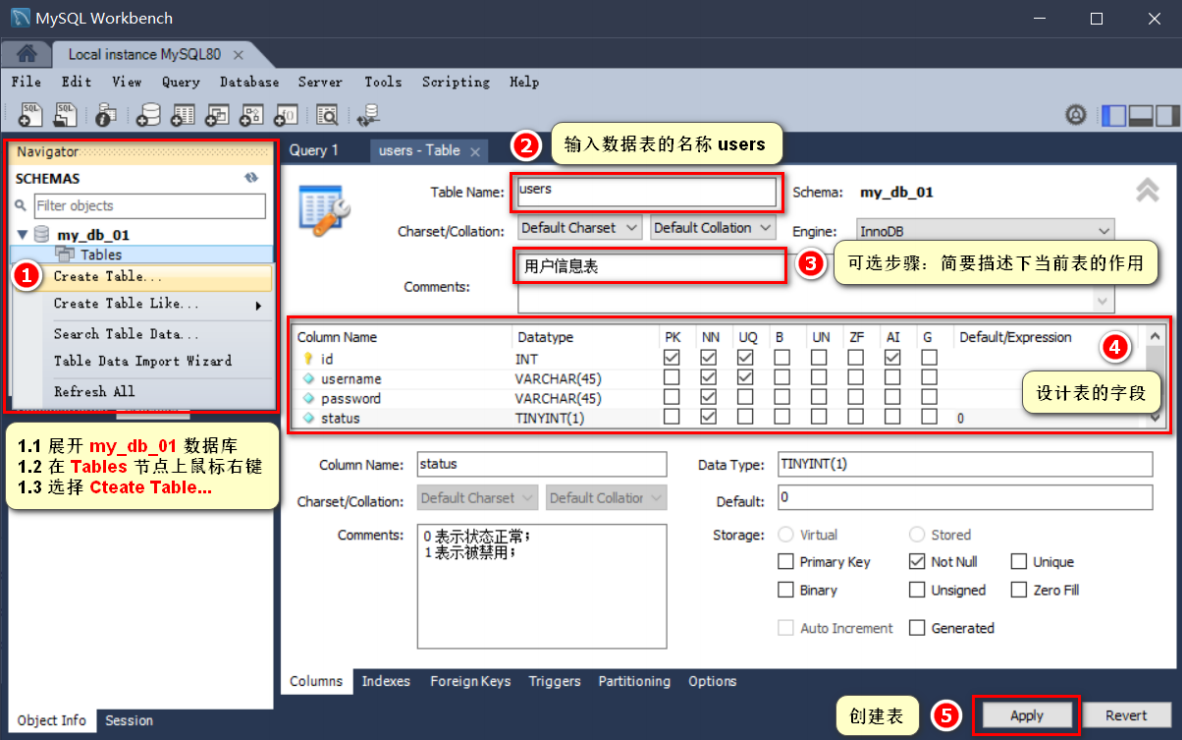This screenshot has width=1182, height=740.
Task: Switch to the Query 1 tab
Action: pos(314,150)
